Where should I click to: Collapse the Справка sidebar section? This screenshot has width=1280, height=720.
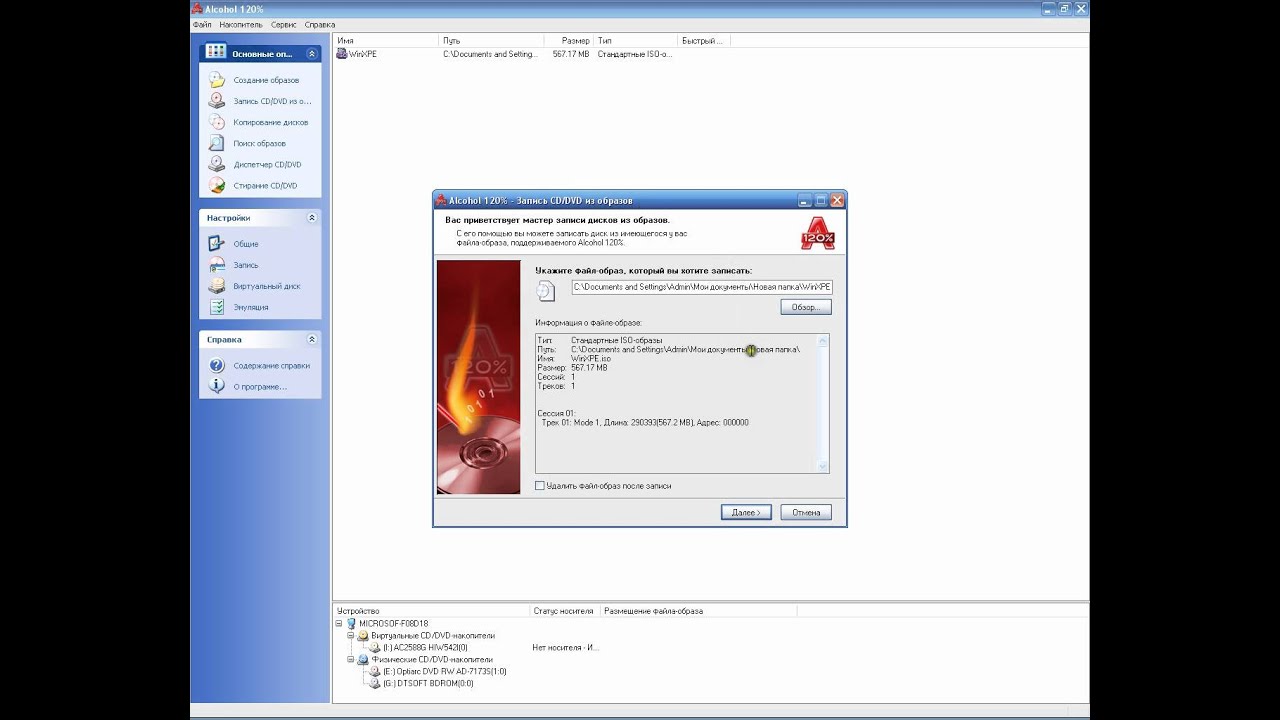(x=311, y=339)
